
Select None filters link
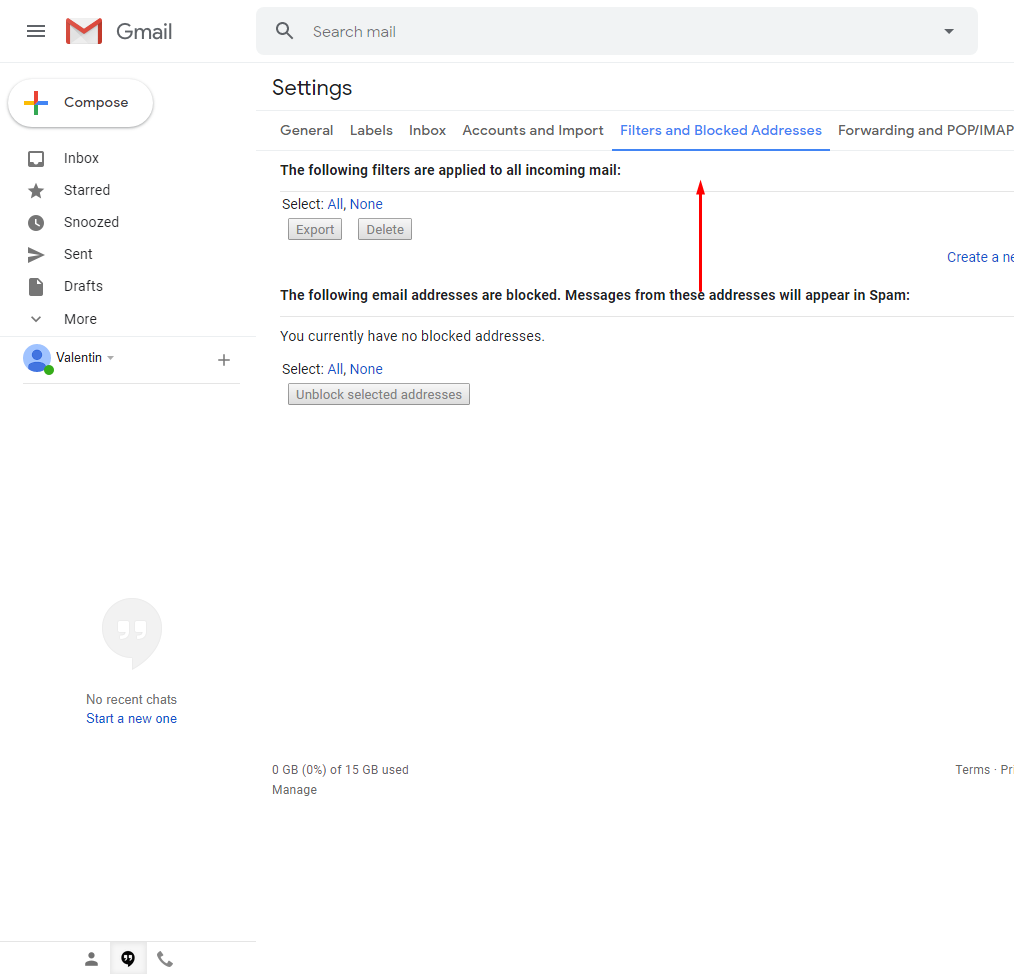coord(366,204)
